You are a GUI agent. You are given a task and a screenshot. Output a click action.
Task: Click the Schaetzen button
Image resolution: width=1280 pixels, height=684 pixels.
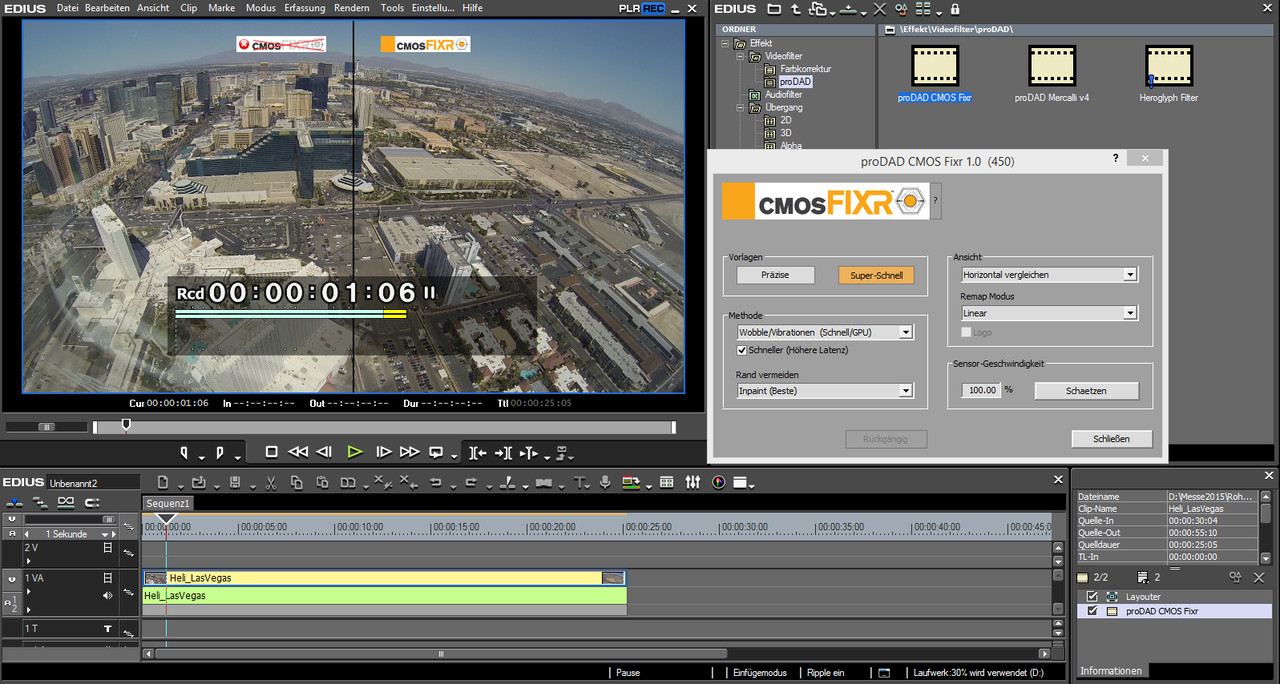point(1085,391)
